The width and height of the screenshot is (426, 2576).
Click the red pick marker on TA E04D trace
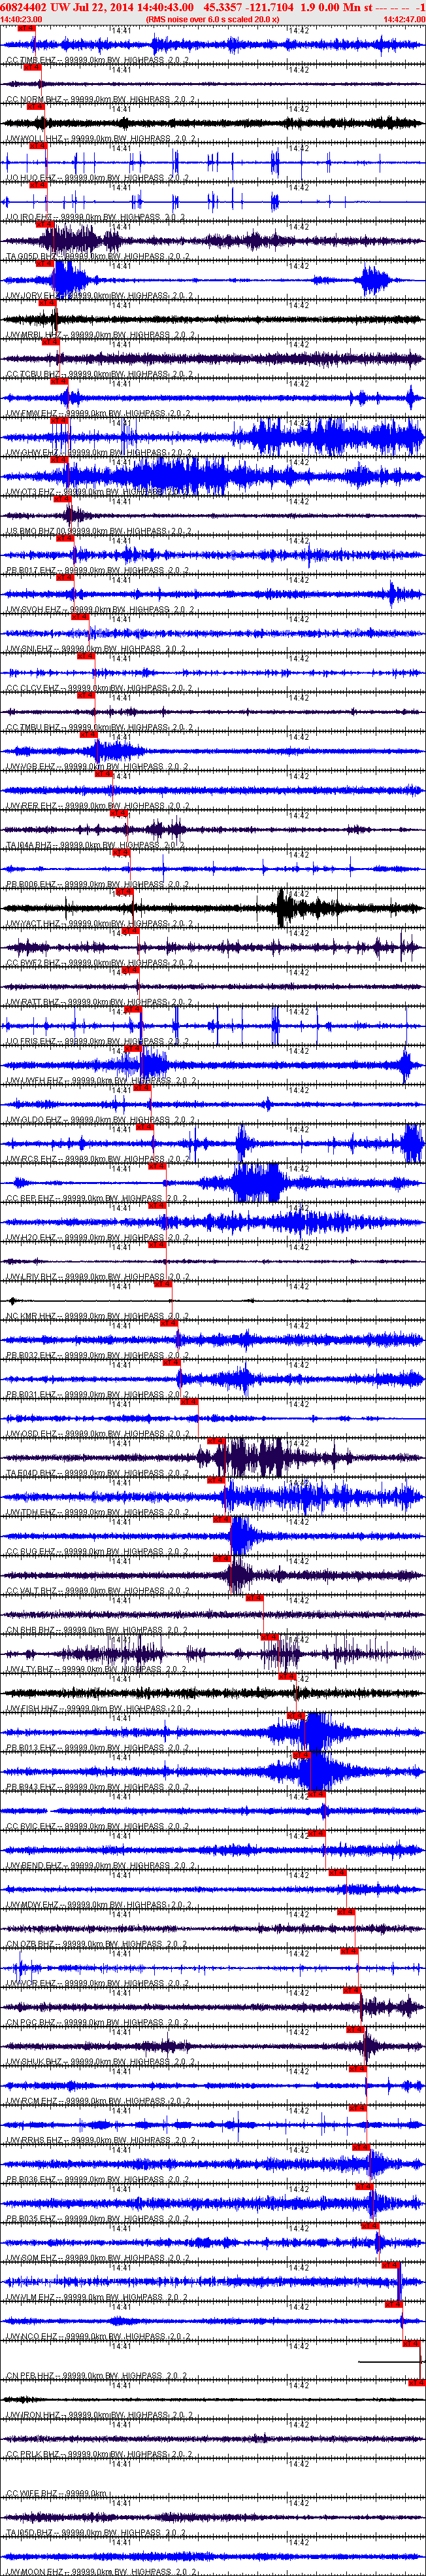click(x=216, y=1440)
